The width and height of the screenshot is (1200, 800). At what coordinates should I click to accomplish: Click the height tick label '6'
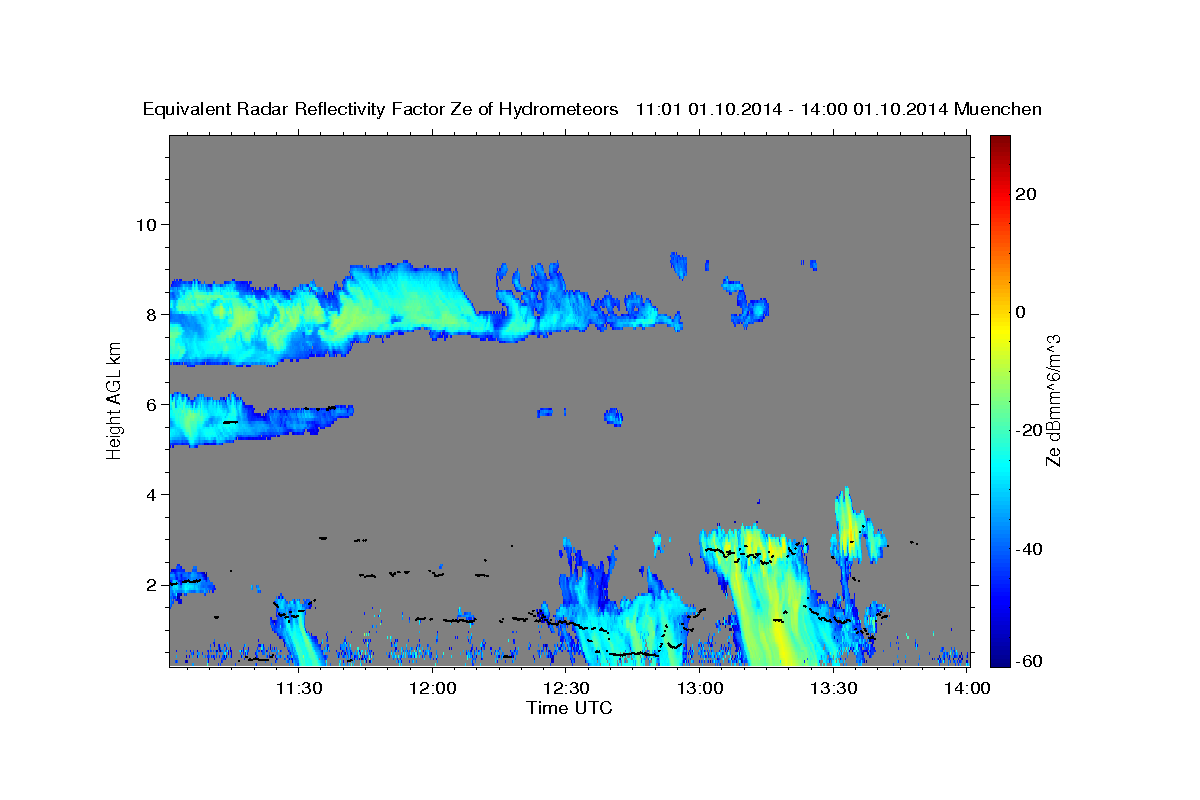point(151,405)
